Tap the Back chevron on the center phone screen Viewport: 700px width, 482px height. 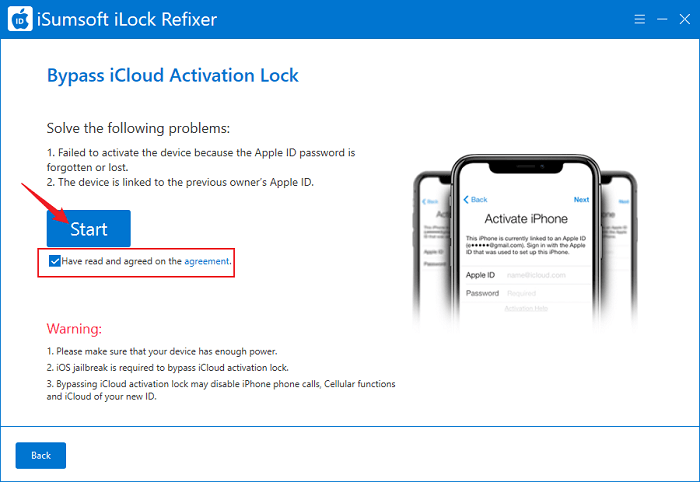tap(475, 199)
